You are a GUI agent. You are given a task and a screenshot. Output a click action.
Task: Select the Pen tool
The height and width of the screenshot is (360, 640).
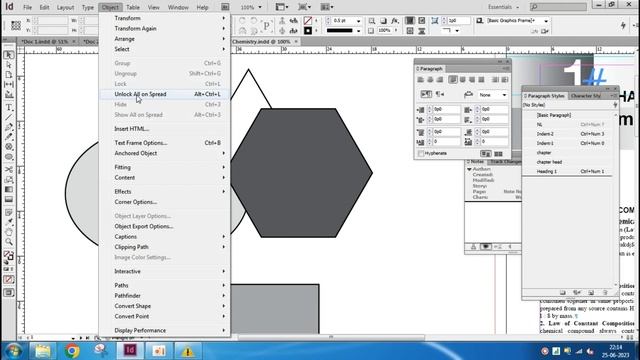coord(9,127)
